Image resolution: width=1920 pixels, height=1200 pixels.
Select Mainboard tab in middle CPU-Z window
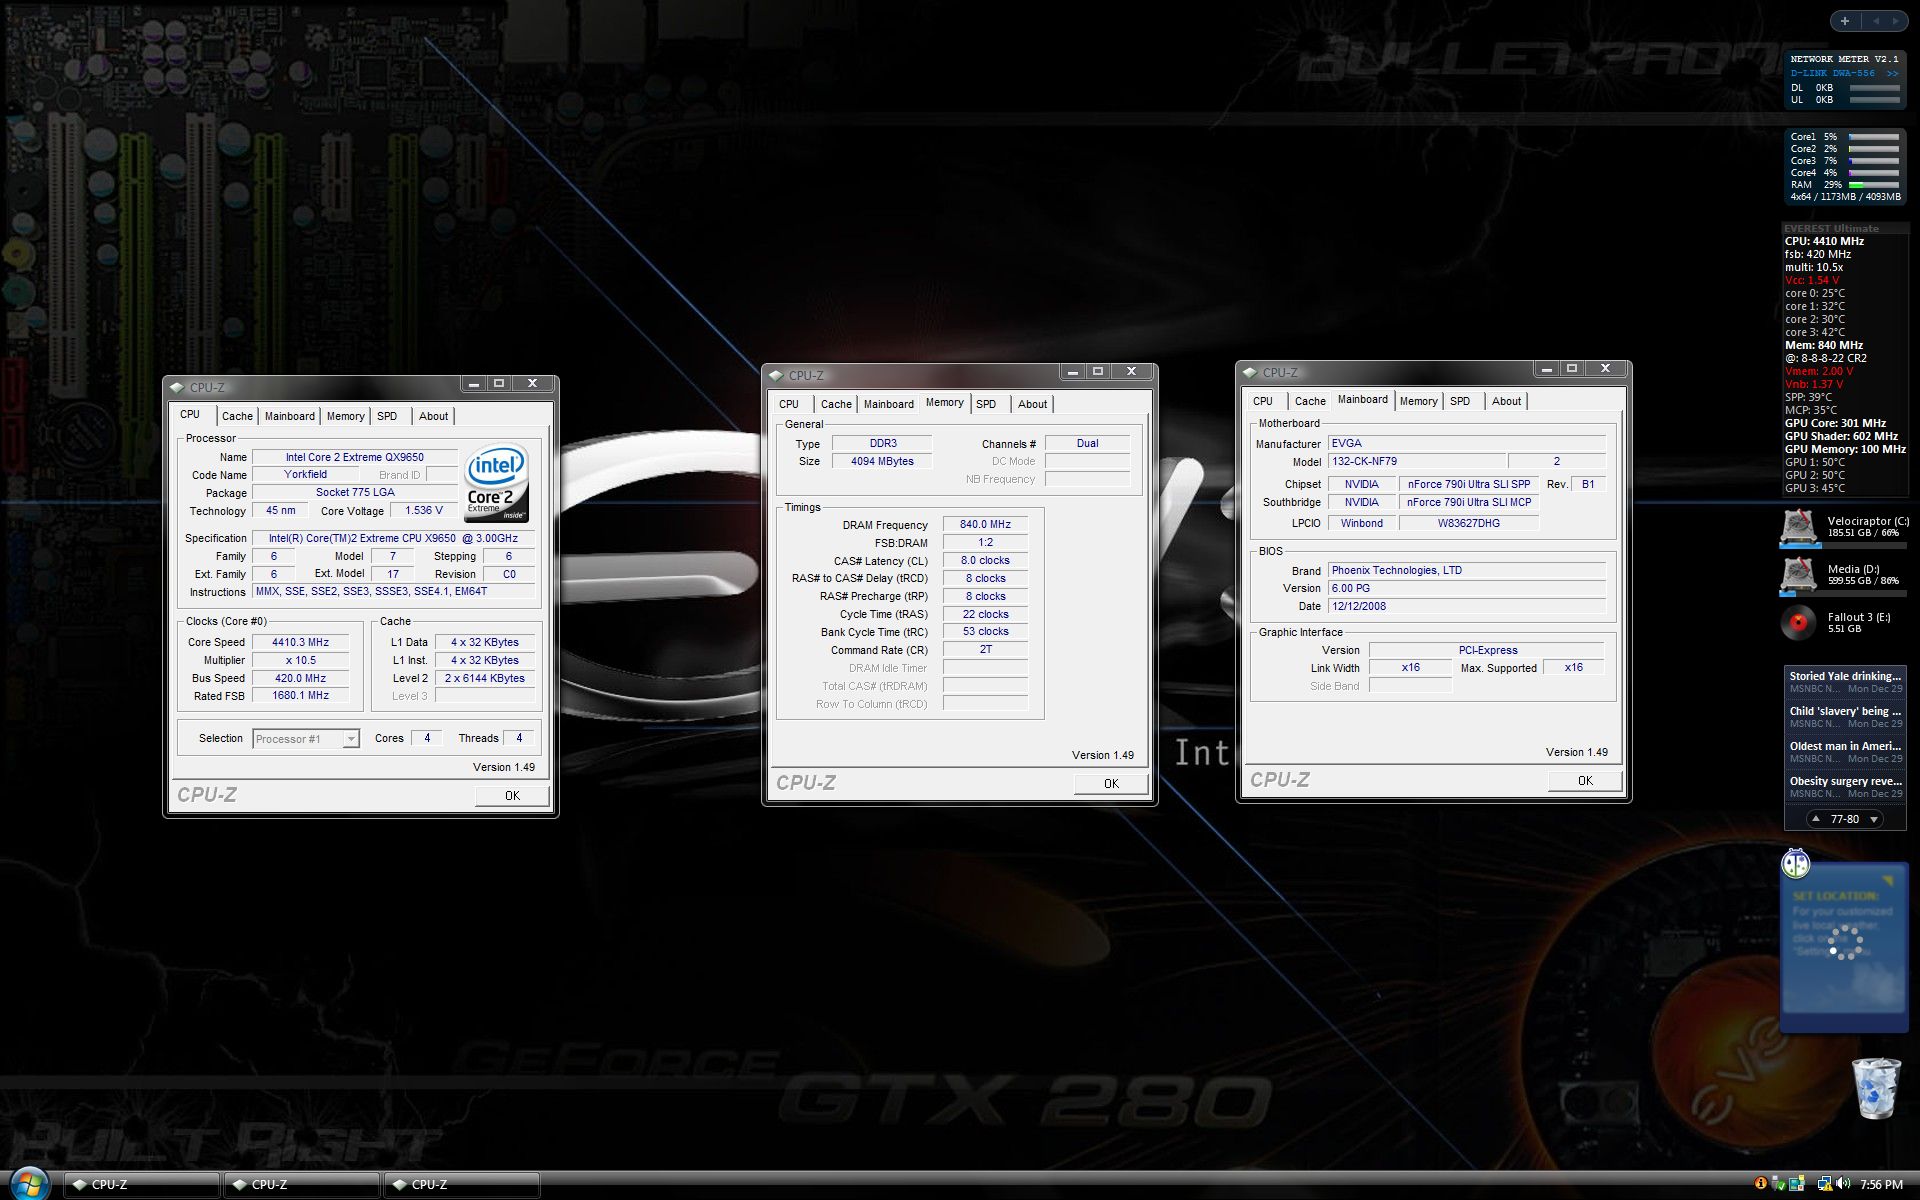(889, 404)
